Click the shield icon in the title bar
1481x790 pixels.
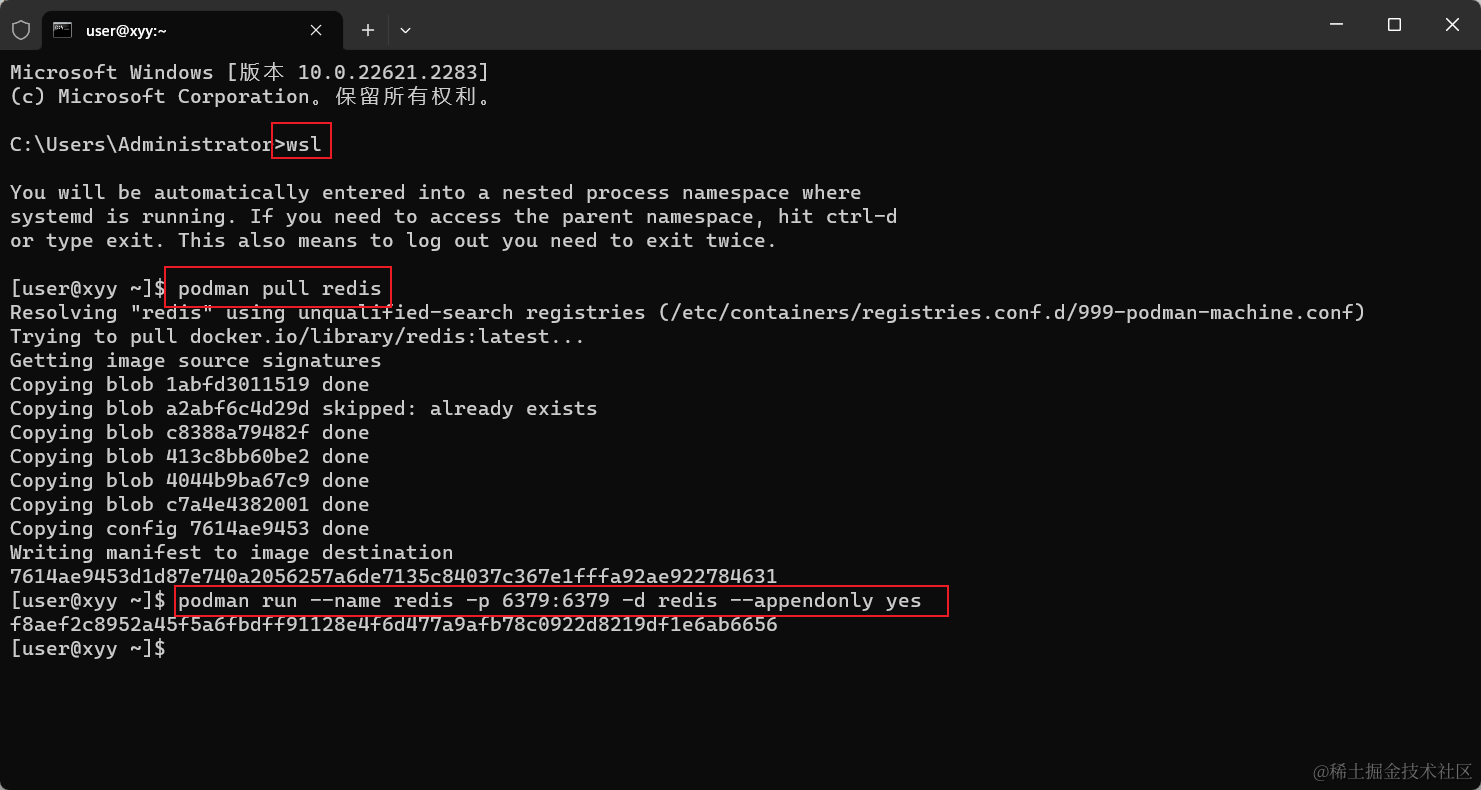point(20,29)
